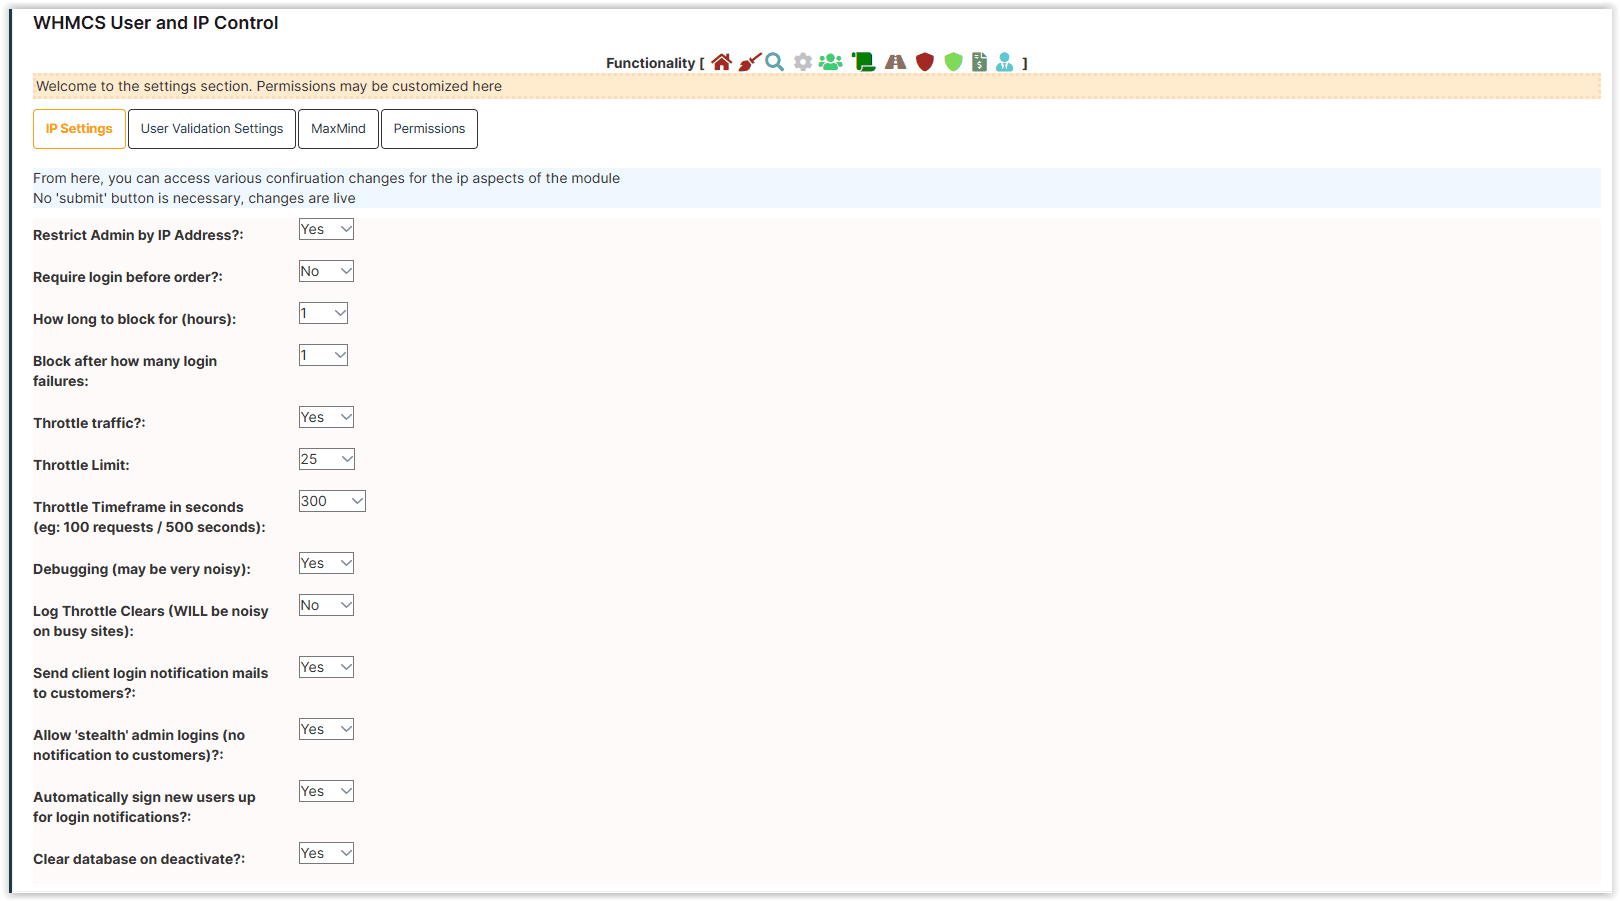Click the teal user person icon

tap(1005, 62)
